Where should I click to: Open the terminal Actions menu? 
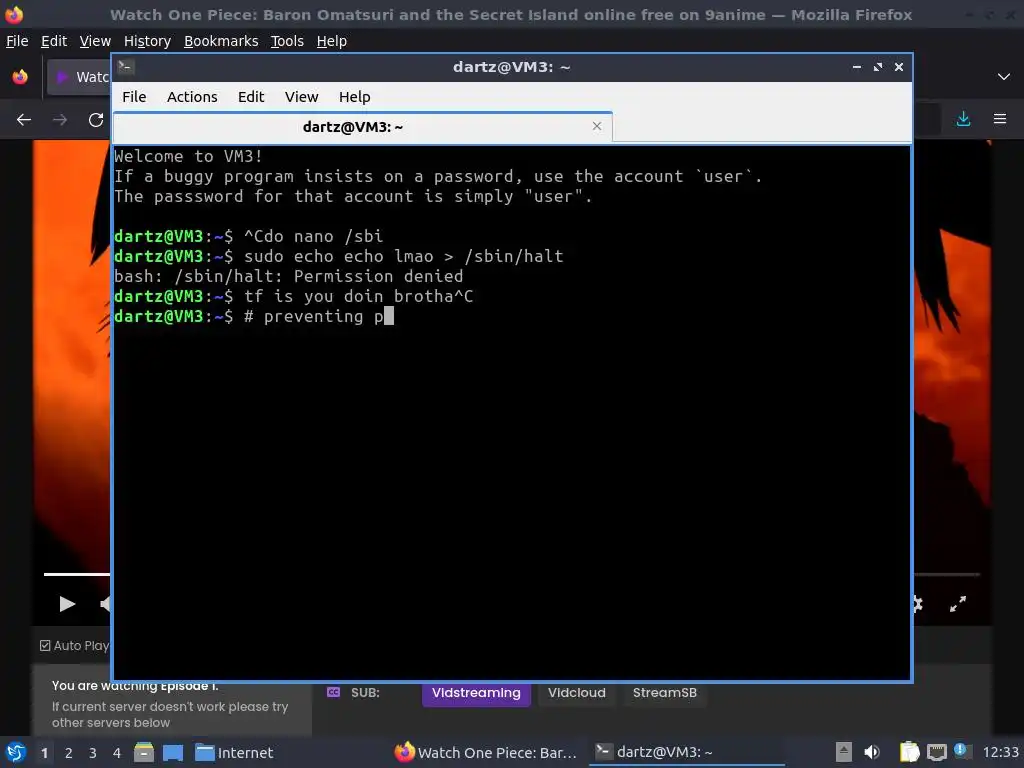(192, 97)
